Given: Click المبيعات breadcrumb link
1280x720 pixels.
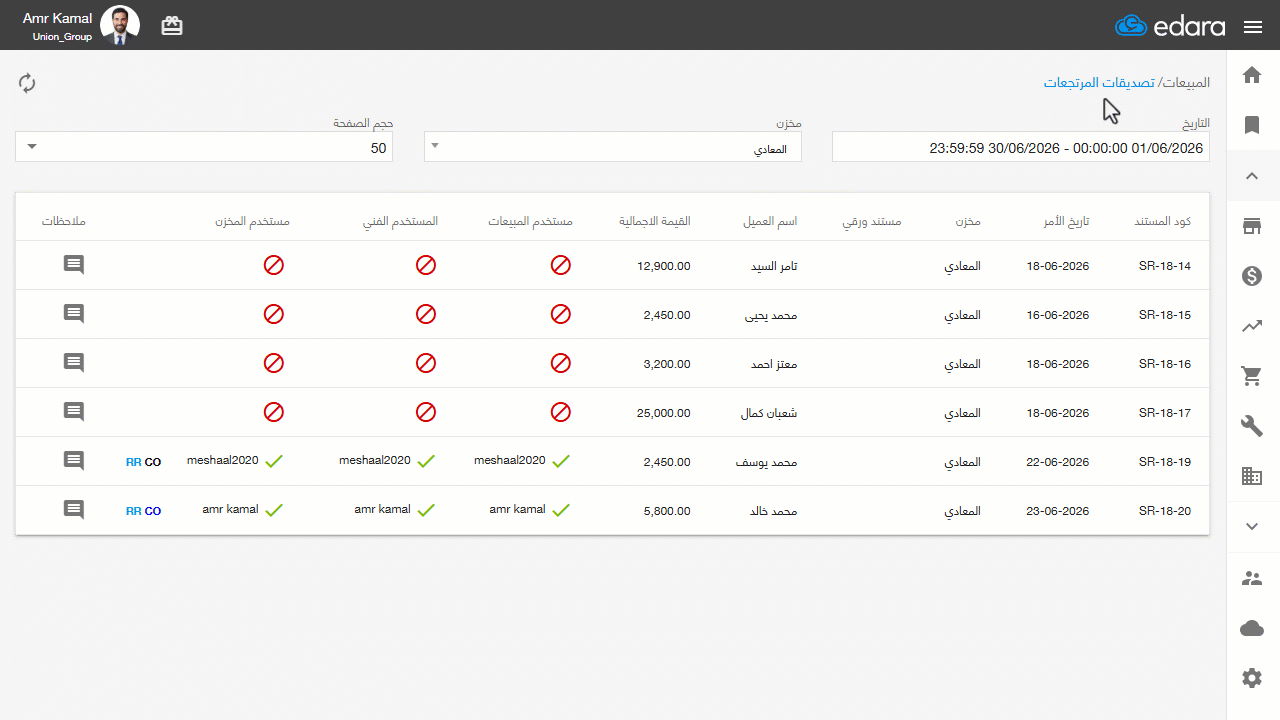Looking at the screenshot, I should (x=1189, y=82).
